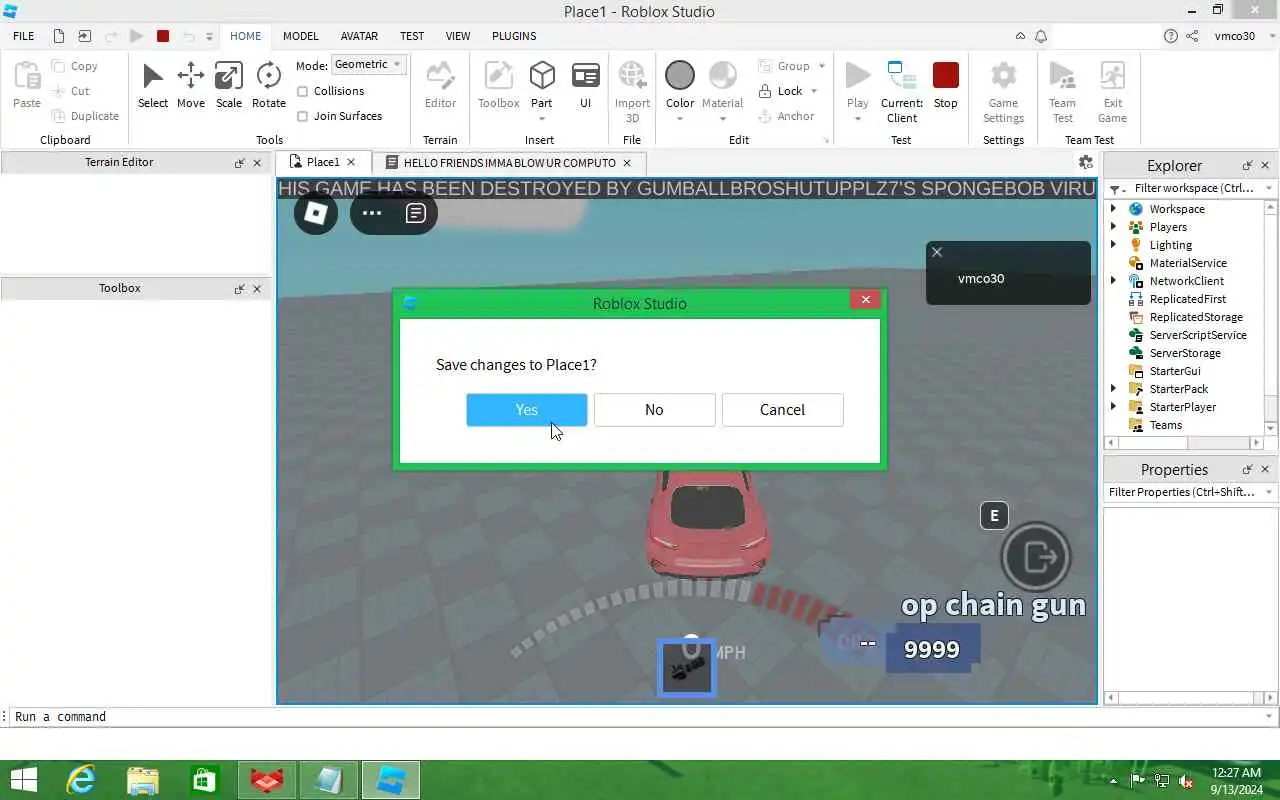
Task: Expand the Color dropdown arrow
Action: [680, 119]
